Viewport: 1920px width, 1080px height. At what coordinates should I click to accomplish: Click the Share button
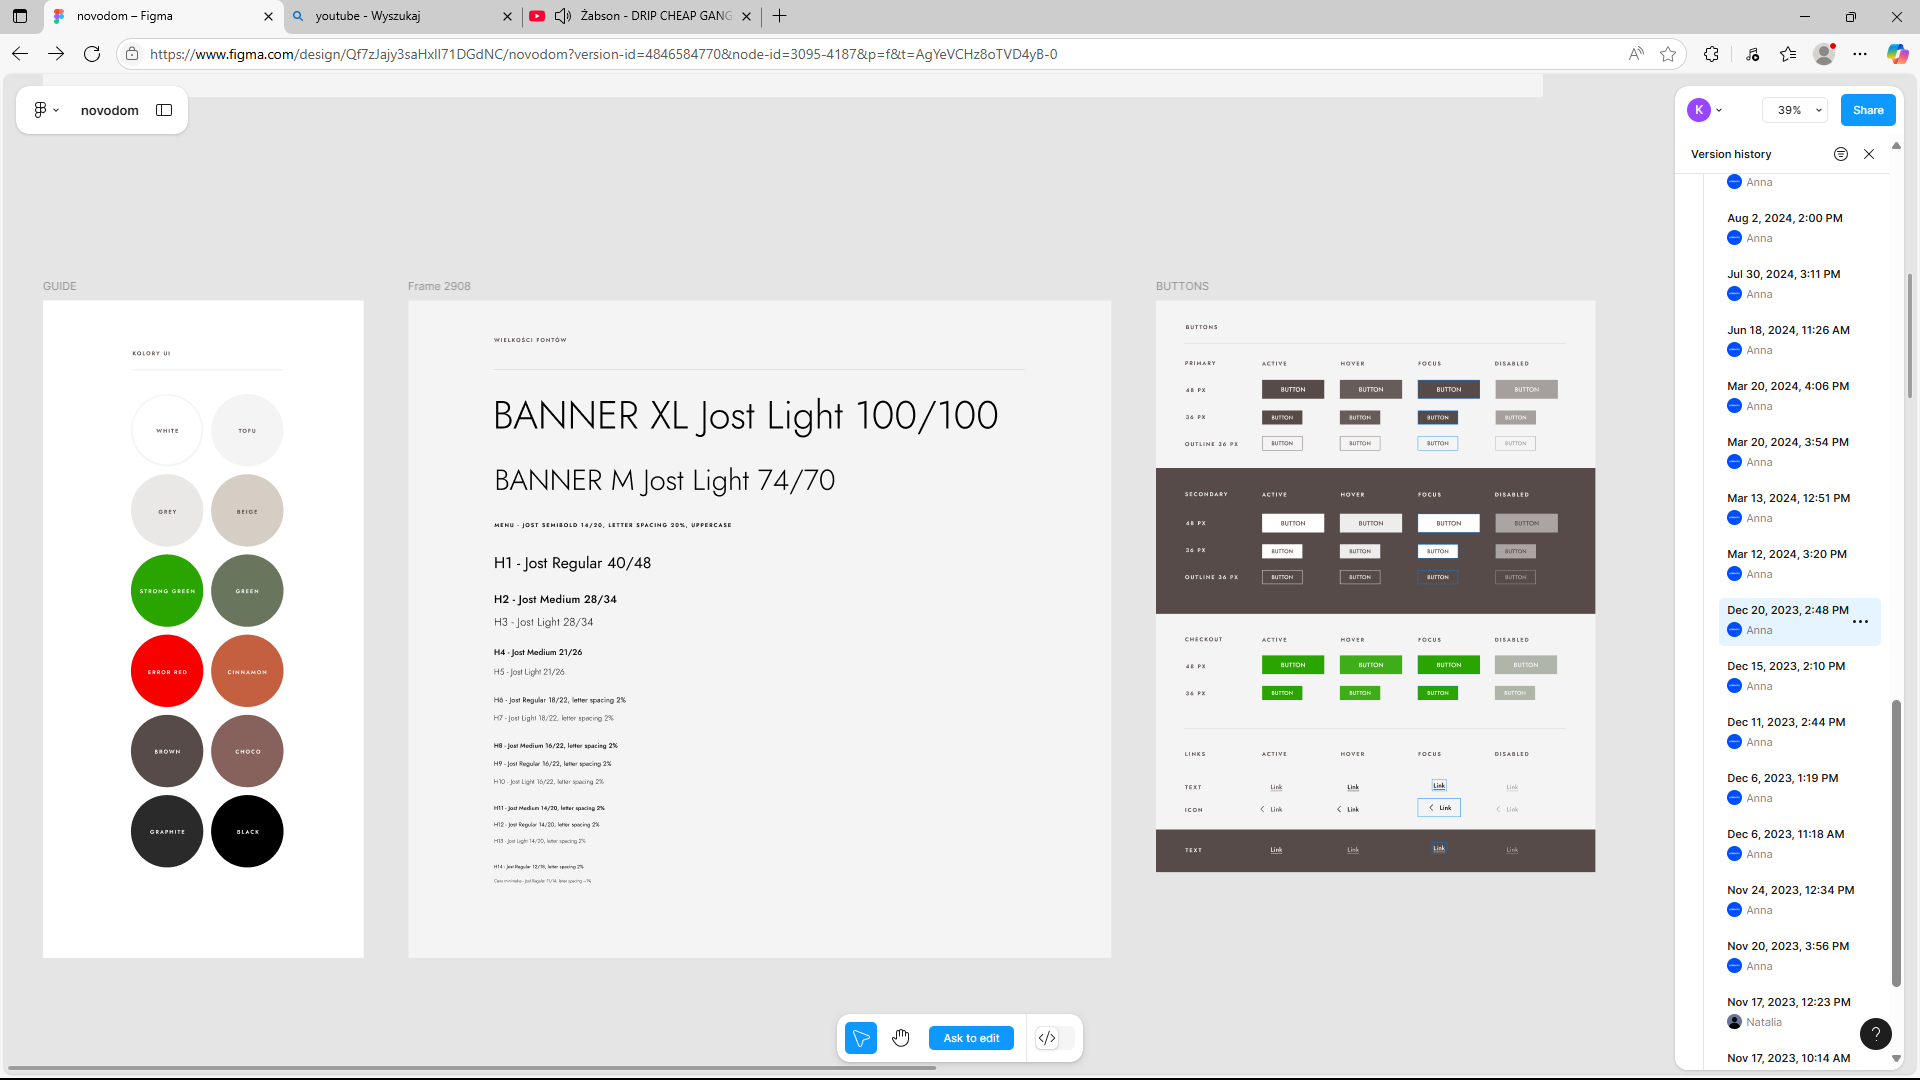click(x=1867, y=110)
